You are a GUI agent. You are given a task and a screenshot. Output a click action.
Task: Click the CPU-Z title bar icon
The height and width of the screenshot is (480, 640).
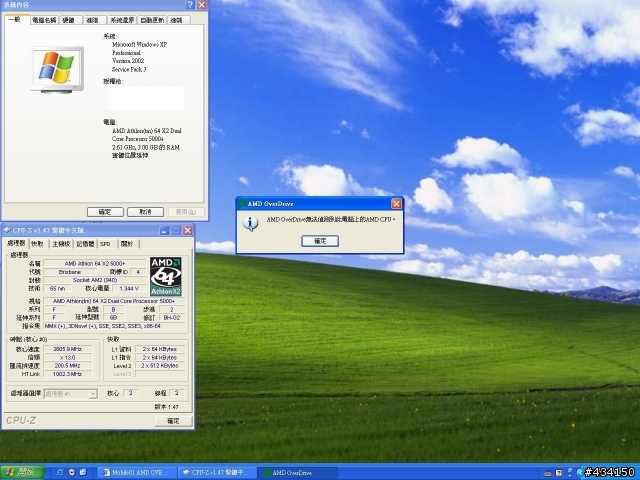click(7, 230)
